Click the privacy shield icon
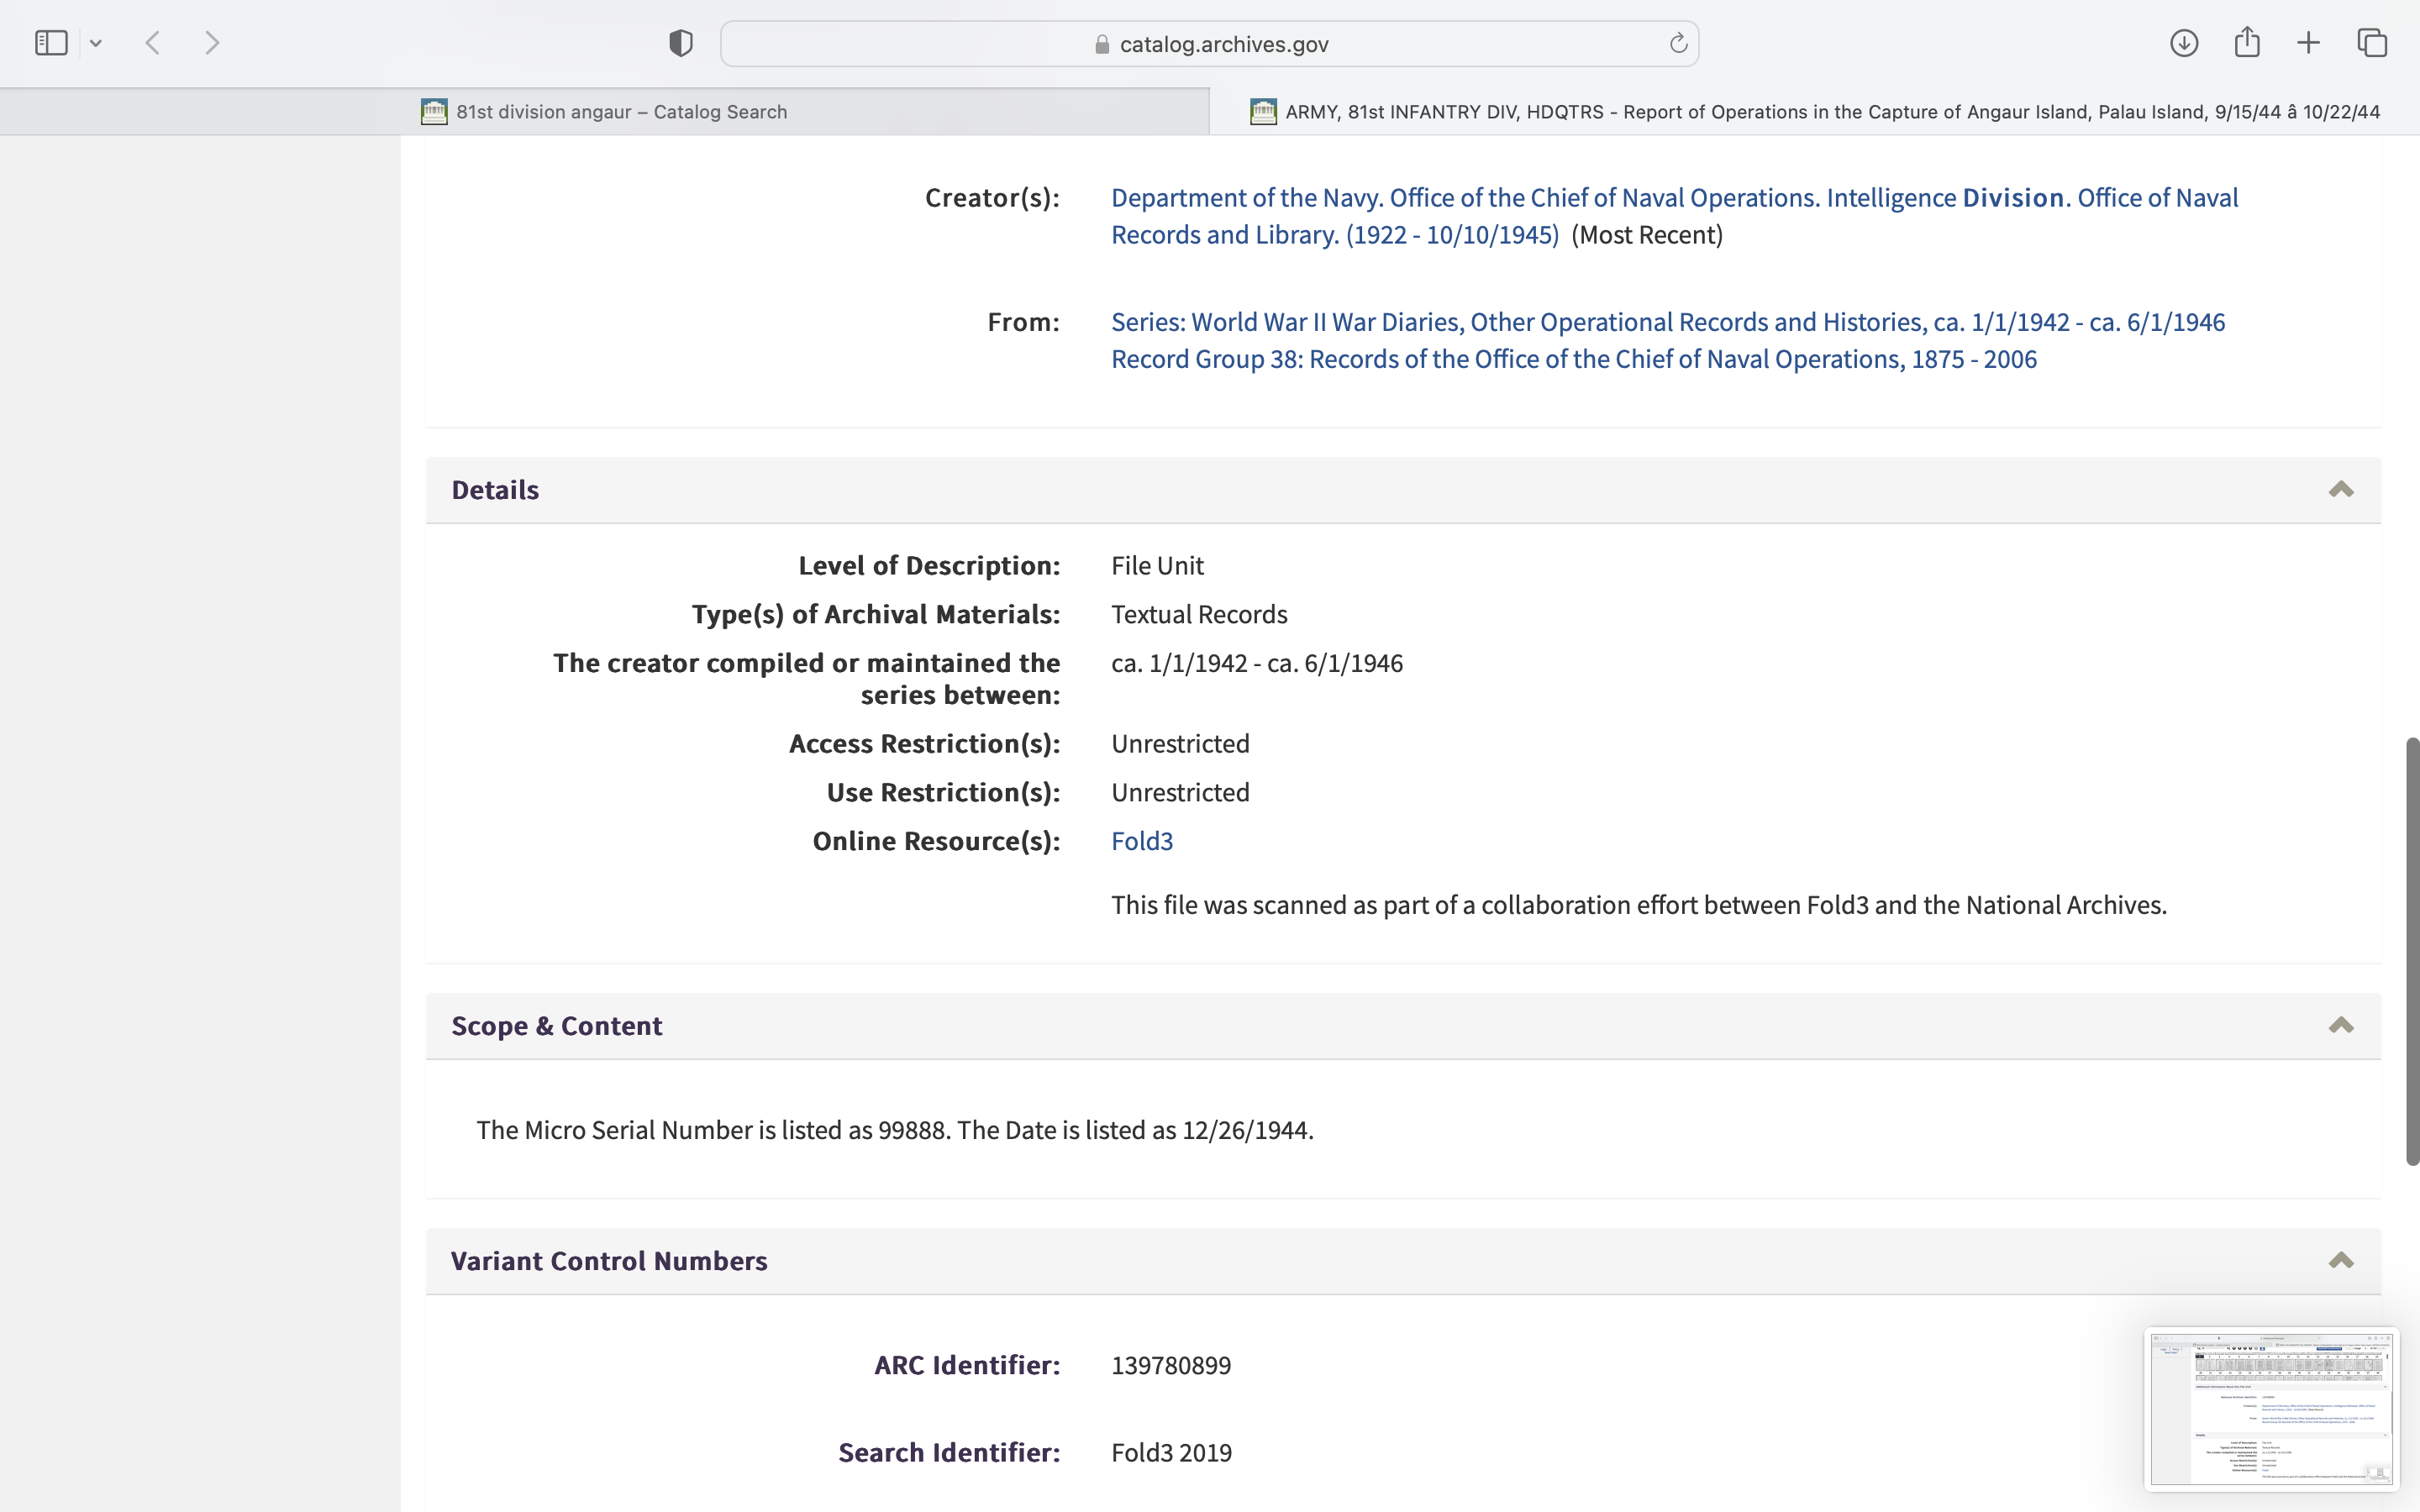This screenshot has height=1512, width=2420. [x=680, y=43]
